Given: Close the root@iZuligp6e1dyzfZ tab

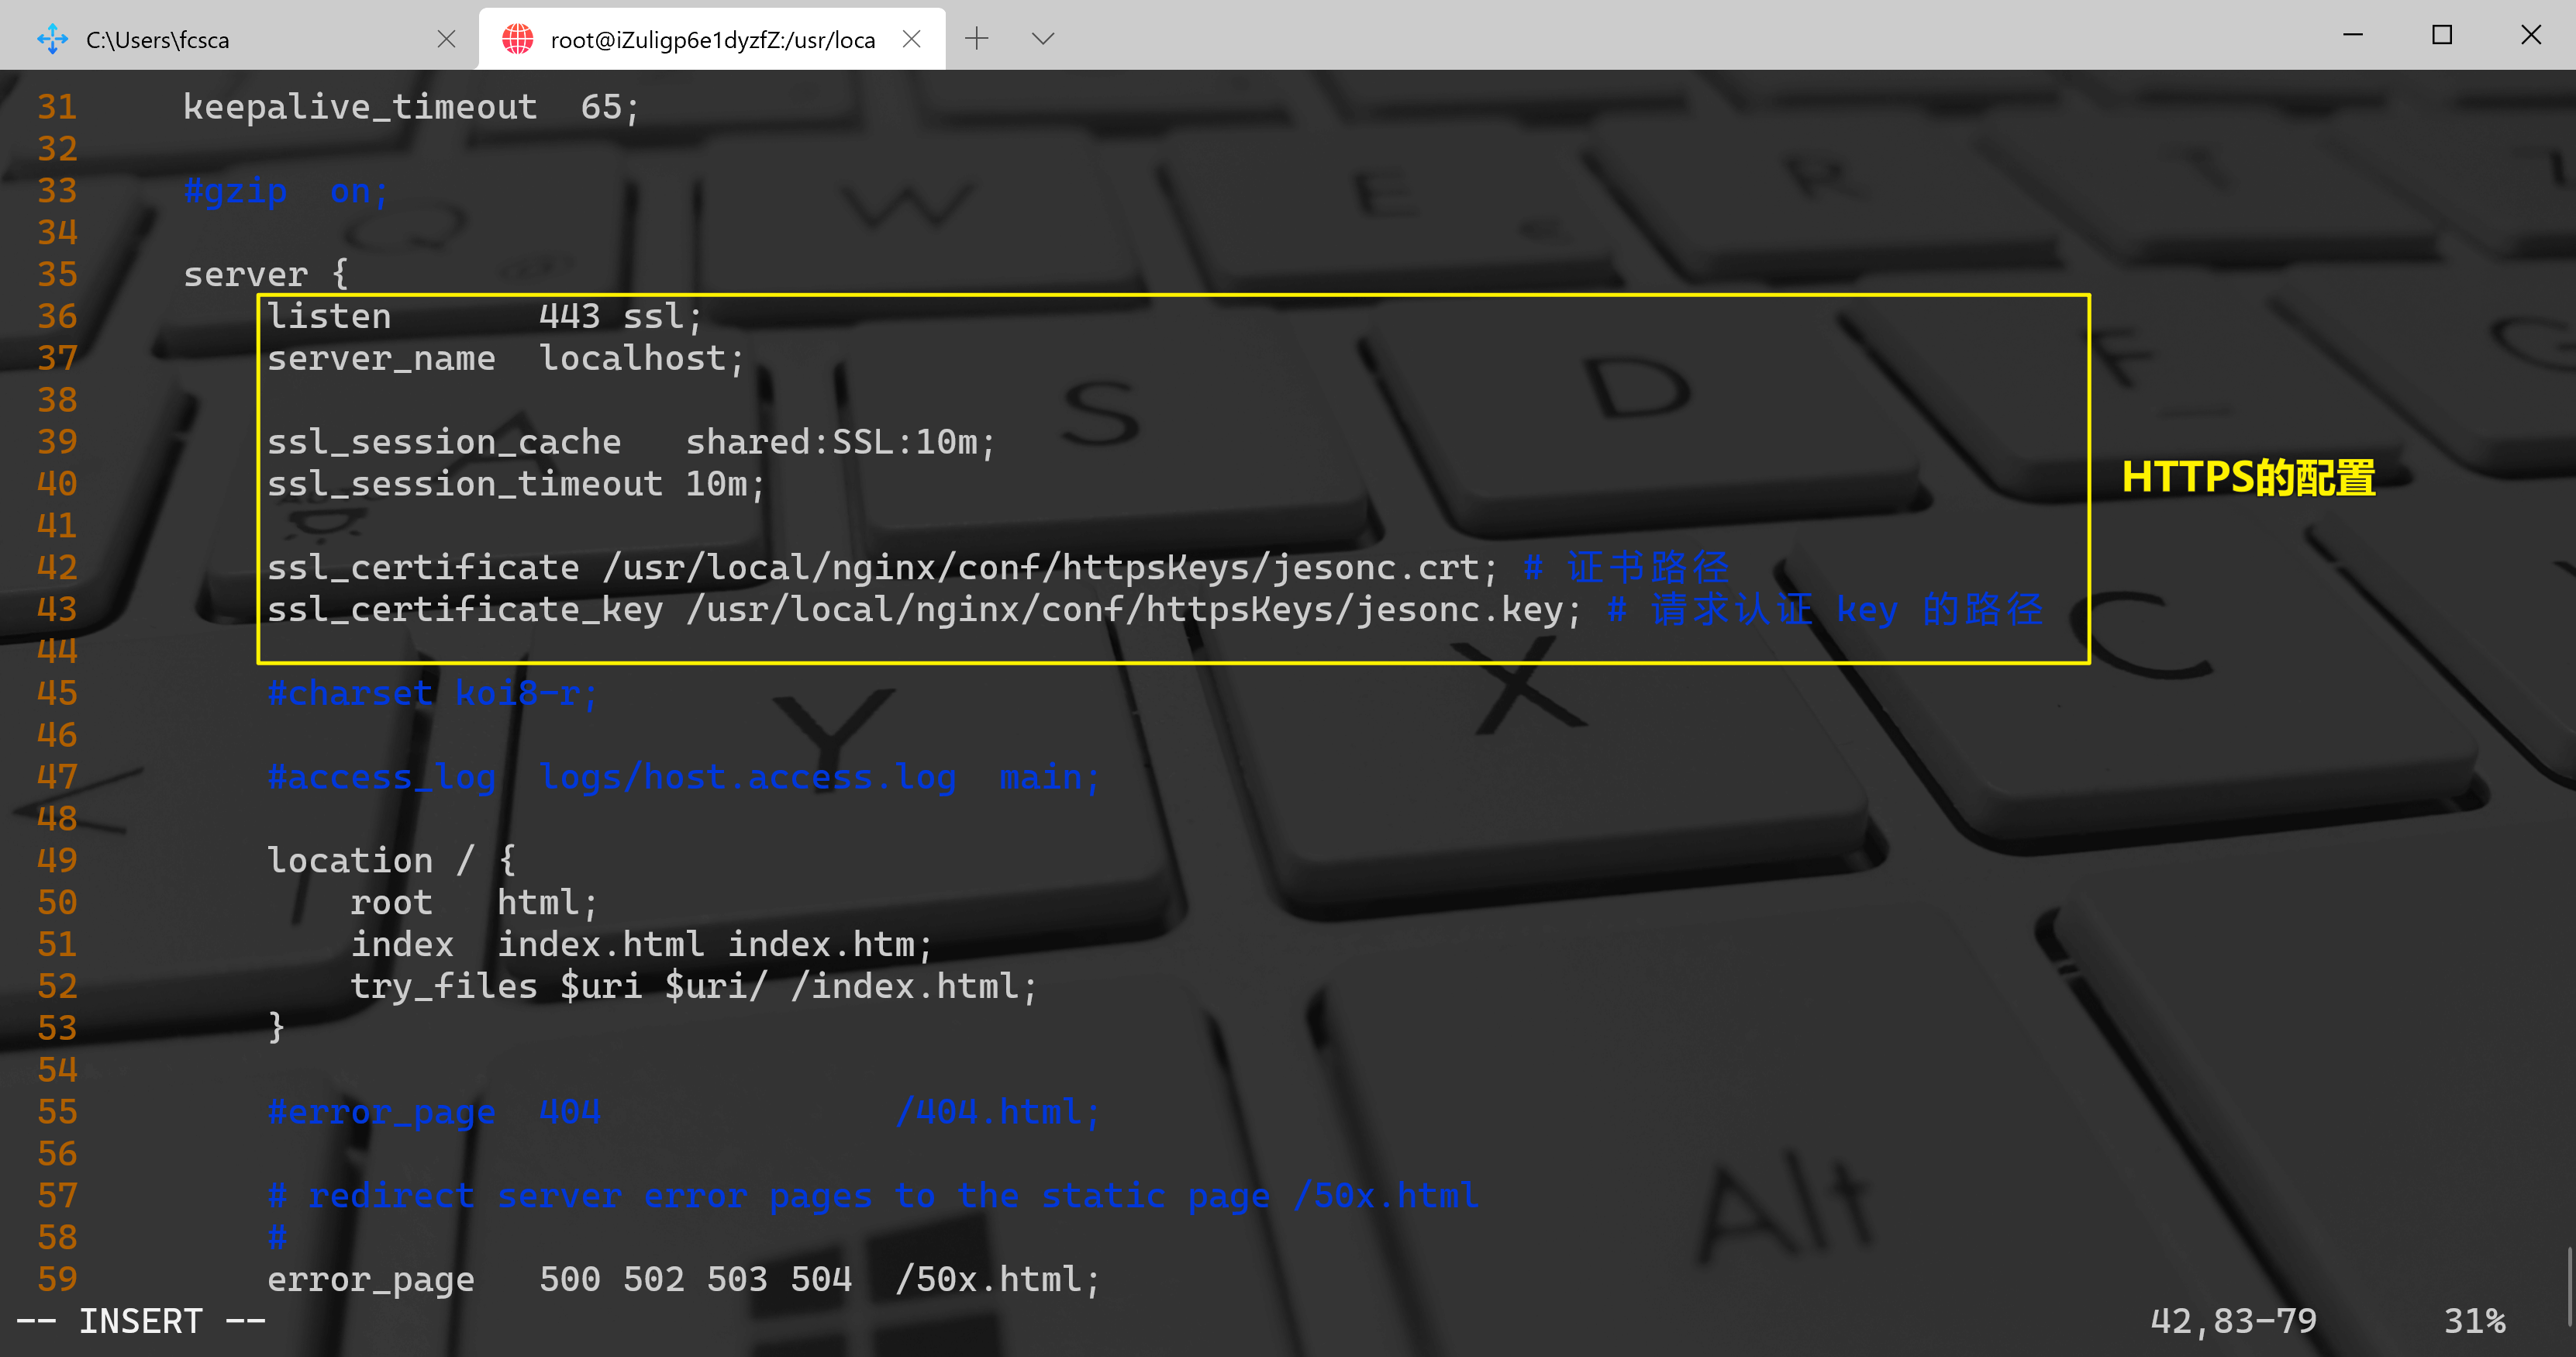Looking at the screenshot, I should [911, 39].
